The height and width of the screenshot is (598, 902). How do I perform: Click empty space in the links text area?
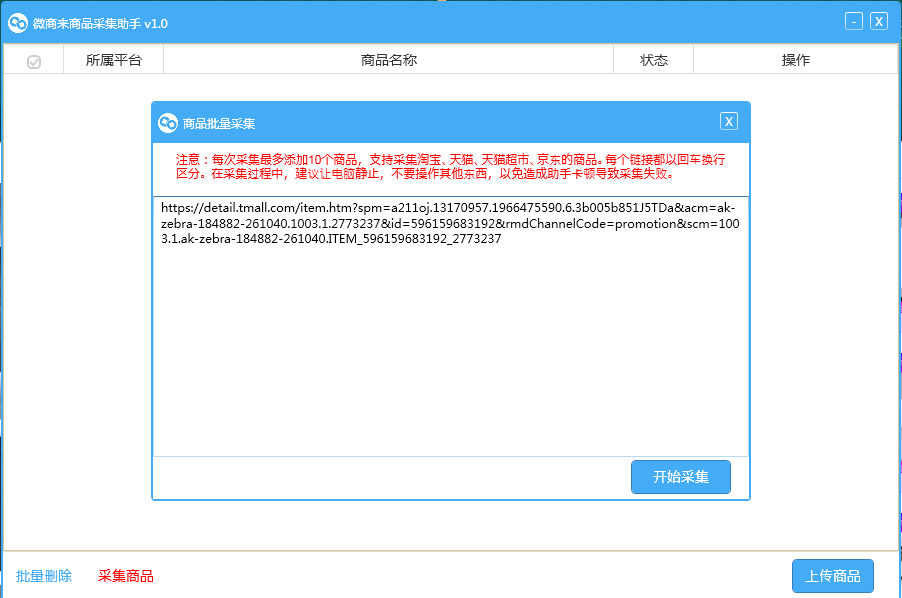coord(450,350)
